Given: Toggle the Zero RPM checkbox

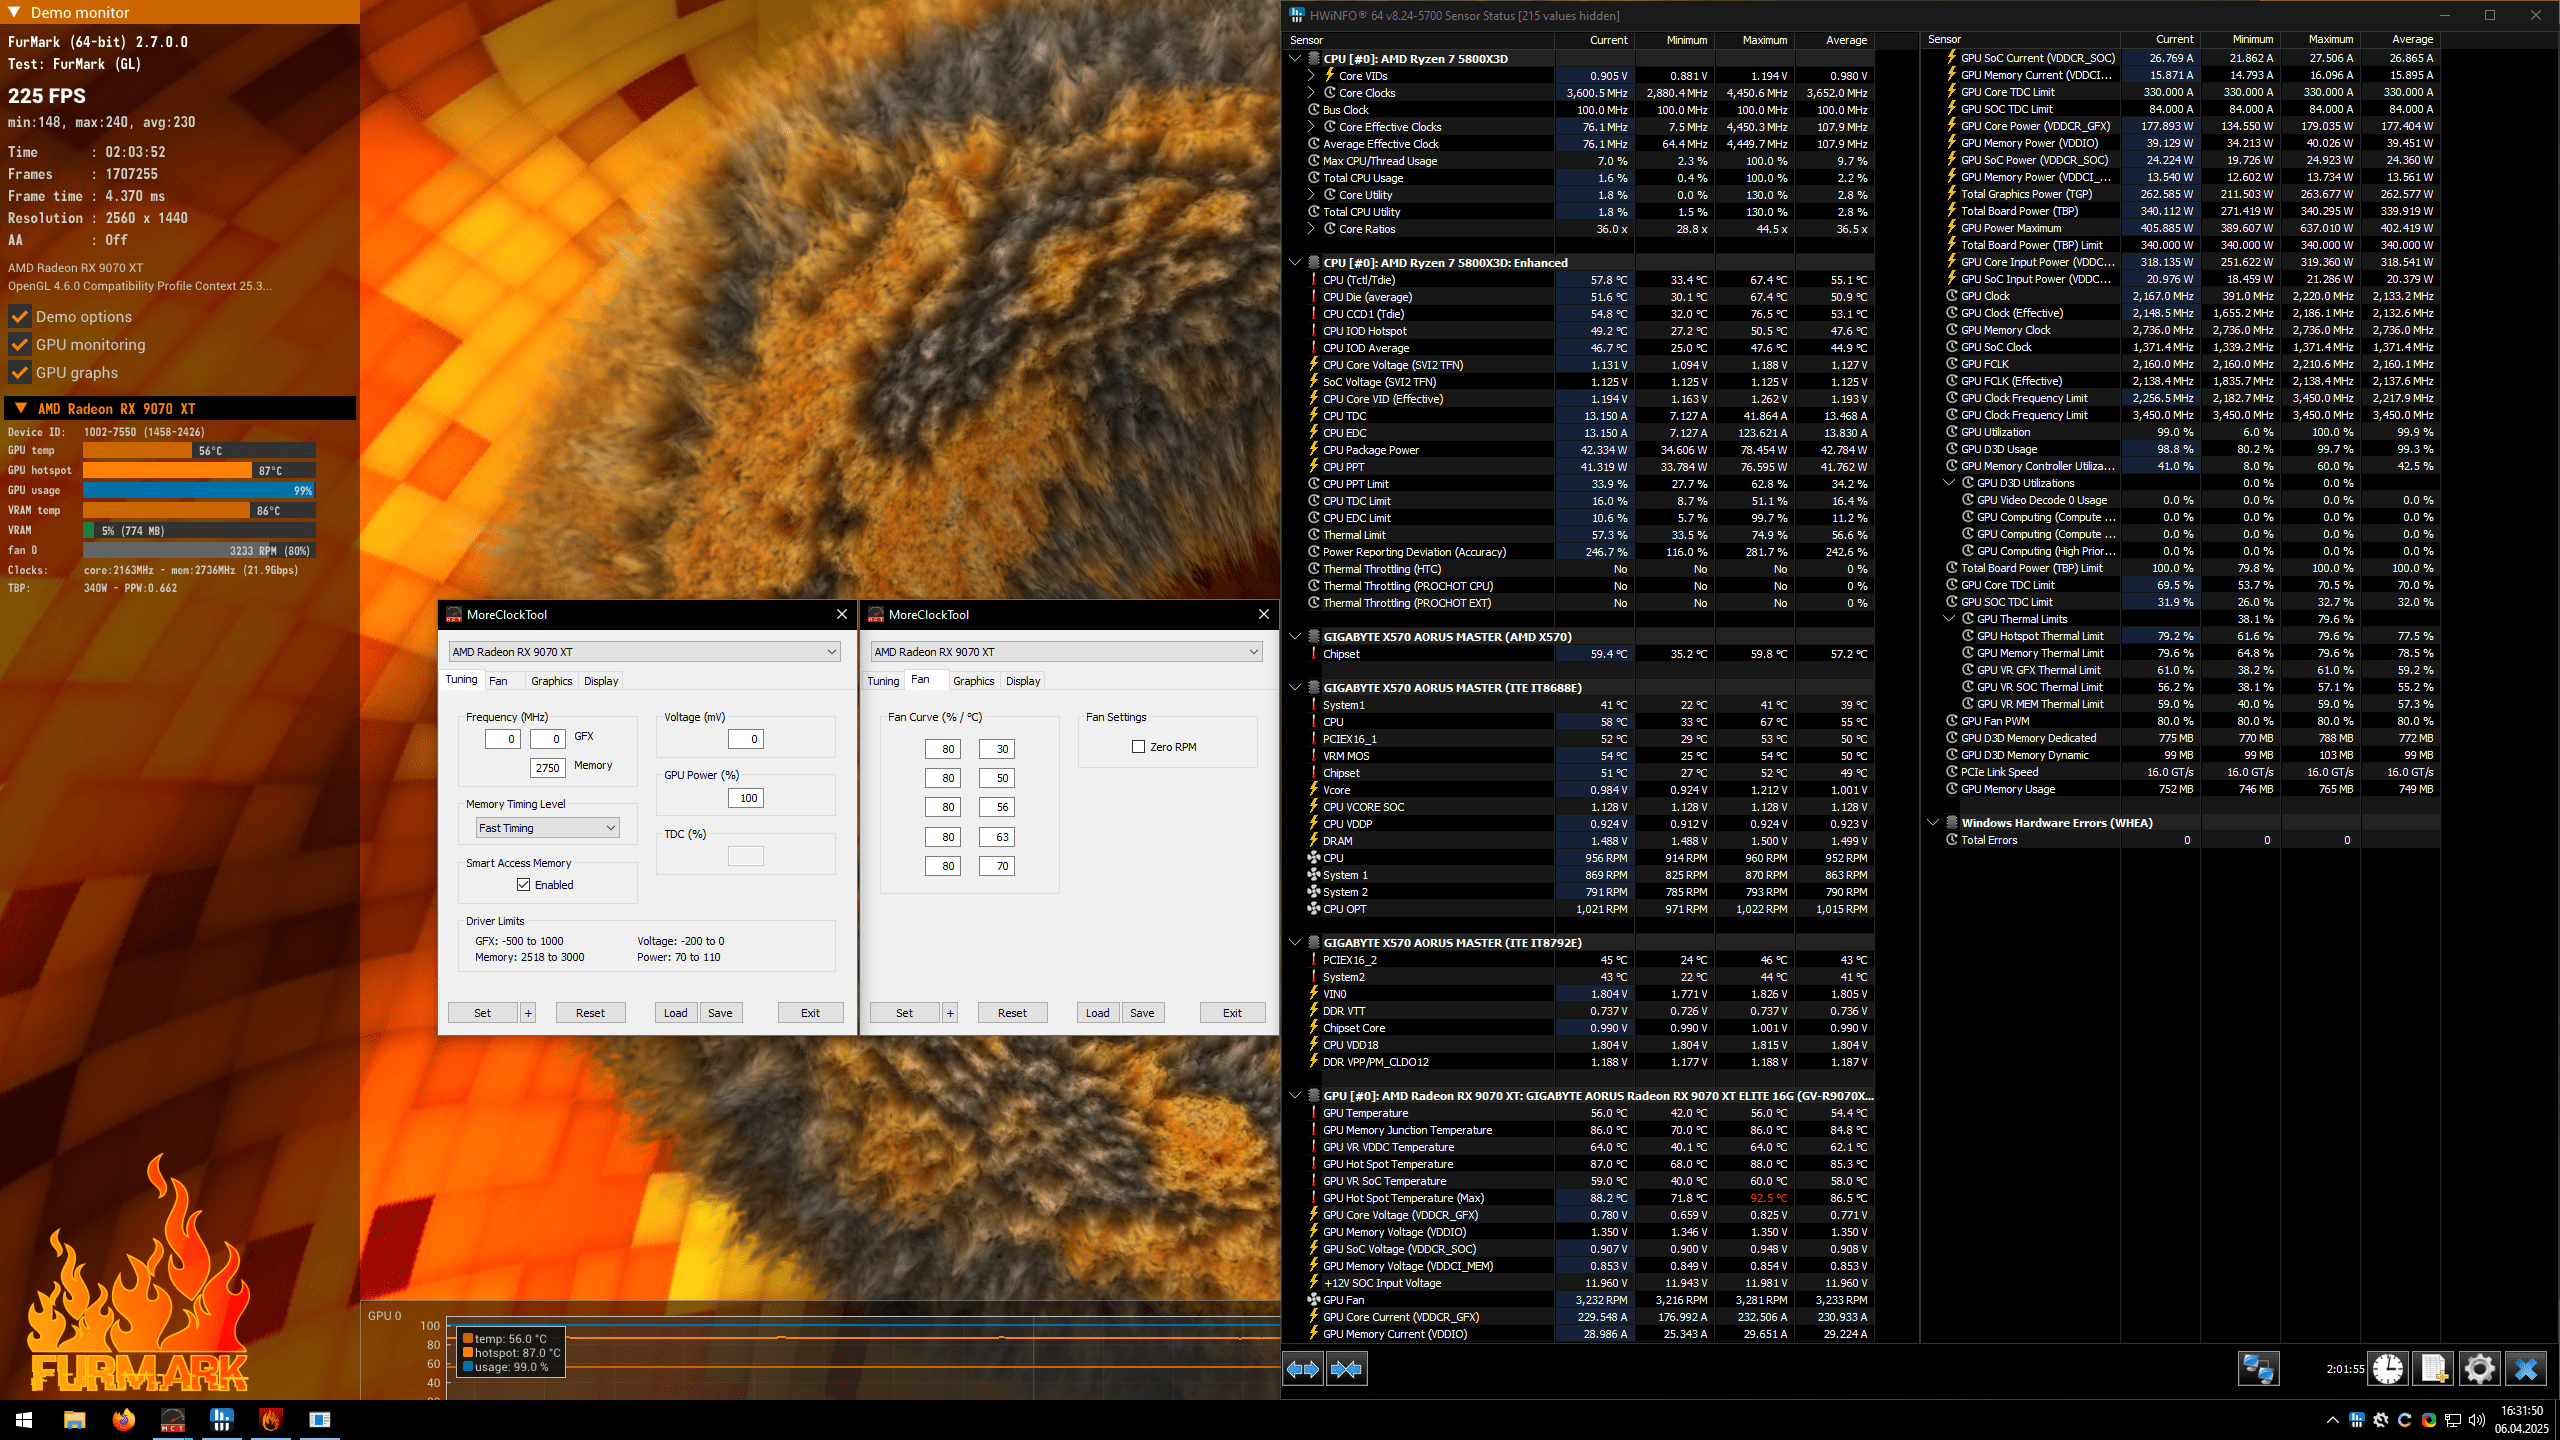Looking at the screenshot, I should coord(1138,747).
